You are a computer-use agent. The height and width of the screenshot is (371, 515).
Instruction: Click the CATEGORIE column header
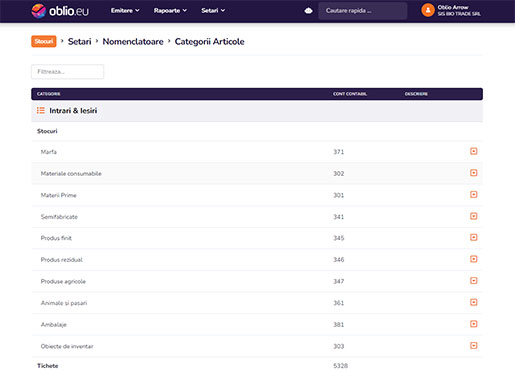click(48, 94)
